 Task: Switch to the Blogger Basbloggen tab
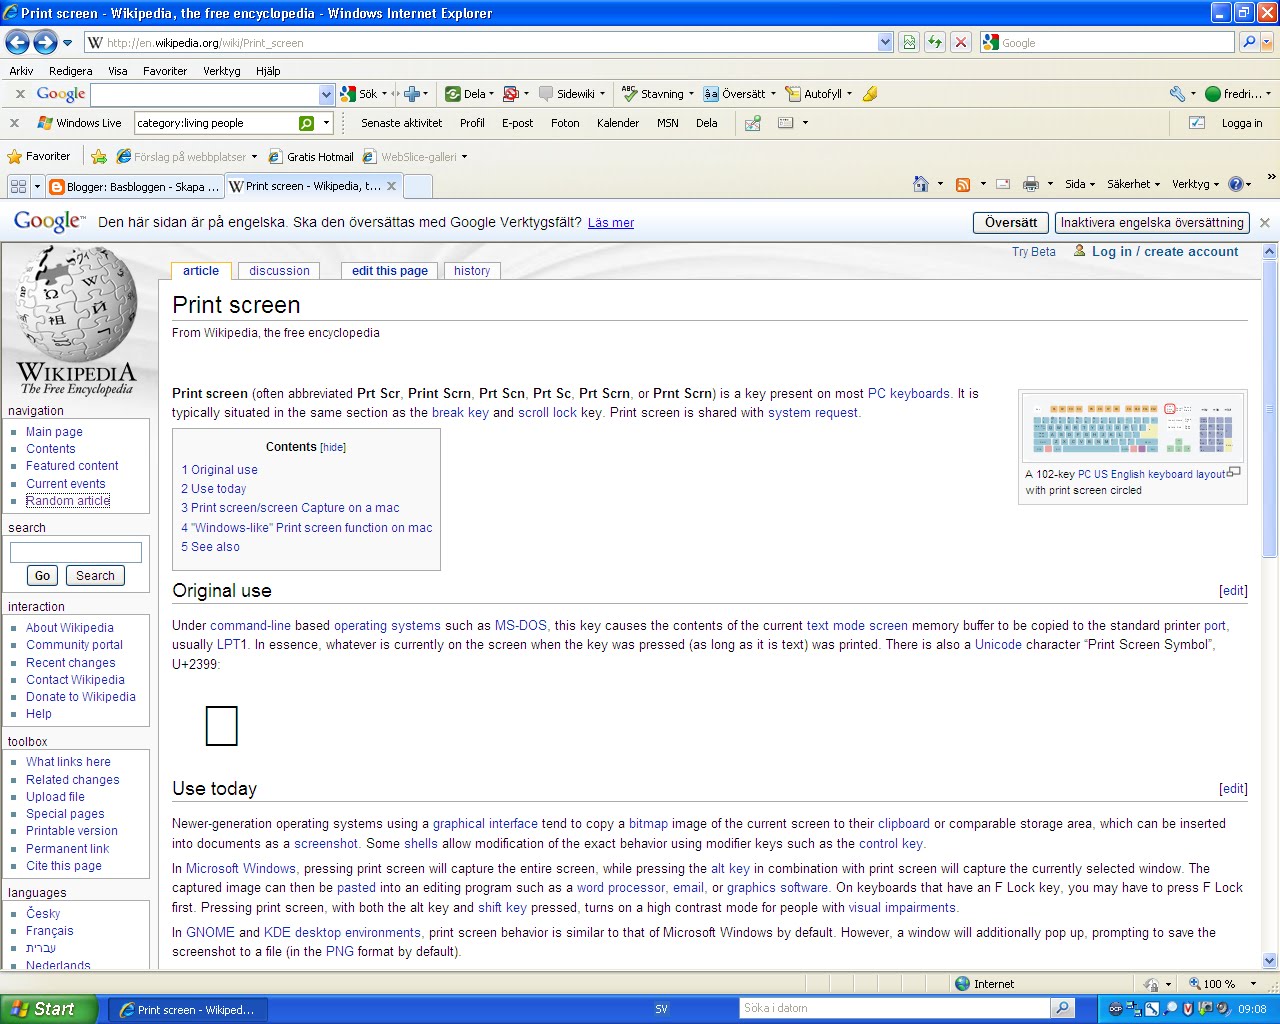tap(135, 186)
